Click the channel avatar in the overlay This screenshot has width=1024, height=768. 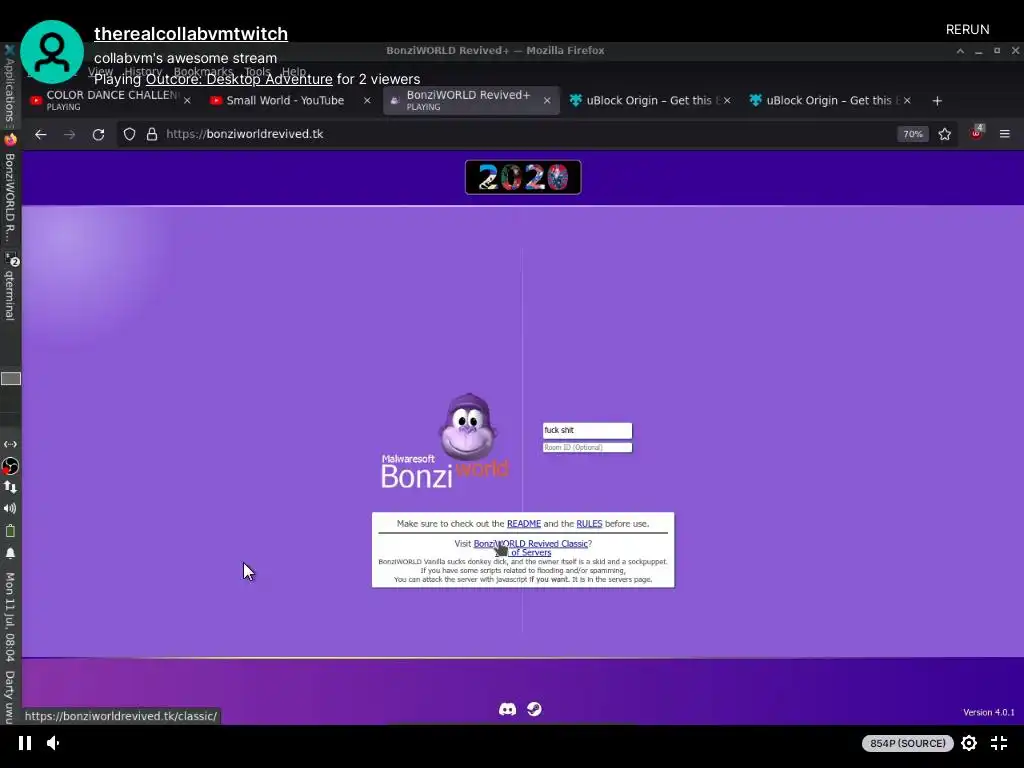pos(52,52)
